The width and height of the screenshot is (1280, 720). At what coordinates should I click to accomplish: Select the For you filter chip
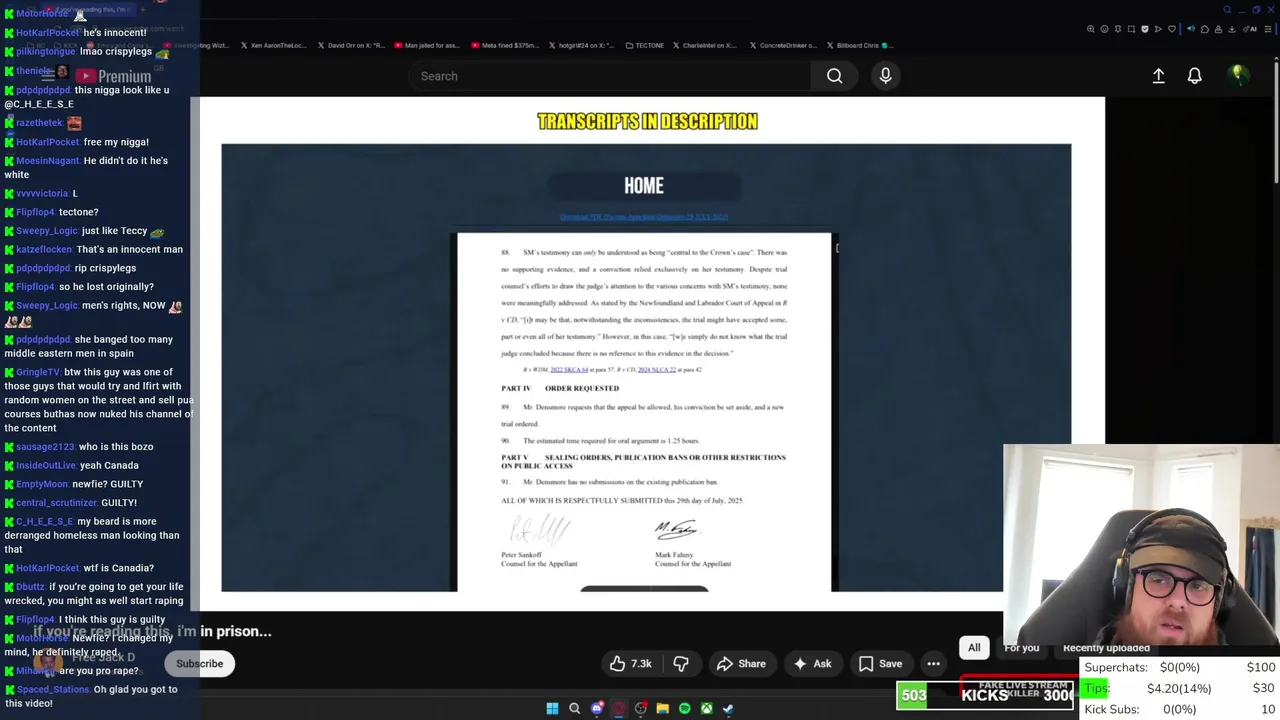tap(1021, 648)
